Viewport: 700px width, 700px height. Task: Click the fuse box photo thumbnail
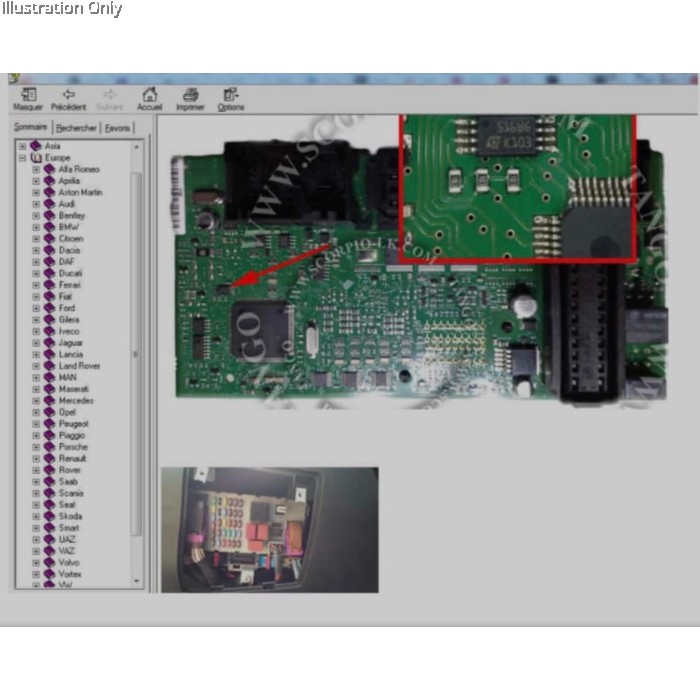pyautogui.click(x=269, y=529)
